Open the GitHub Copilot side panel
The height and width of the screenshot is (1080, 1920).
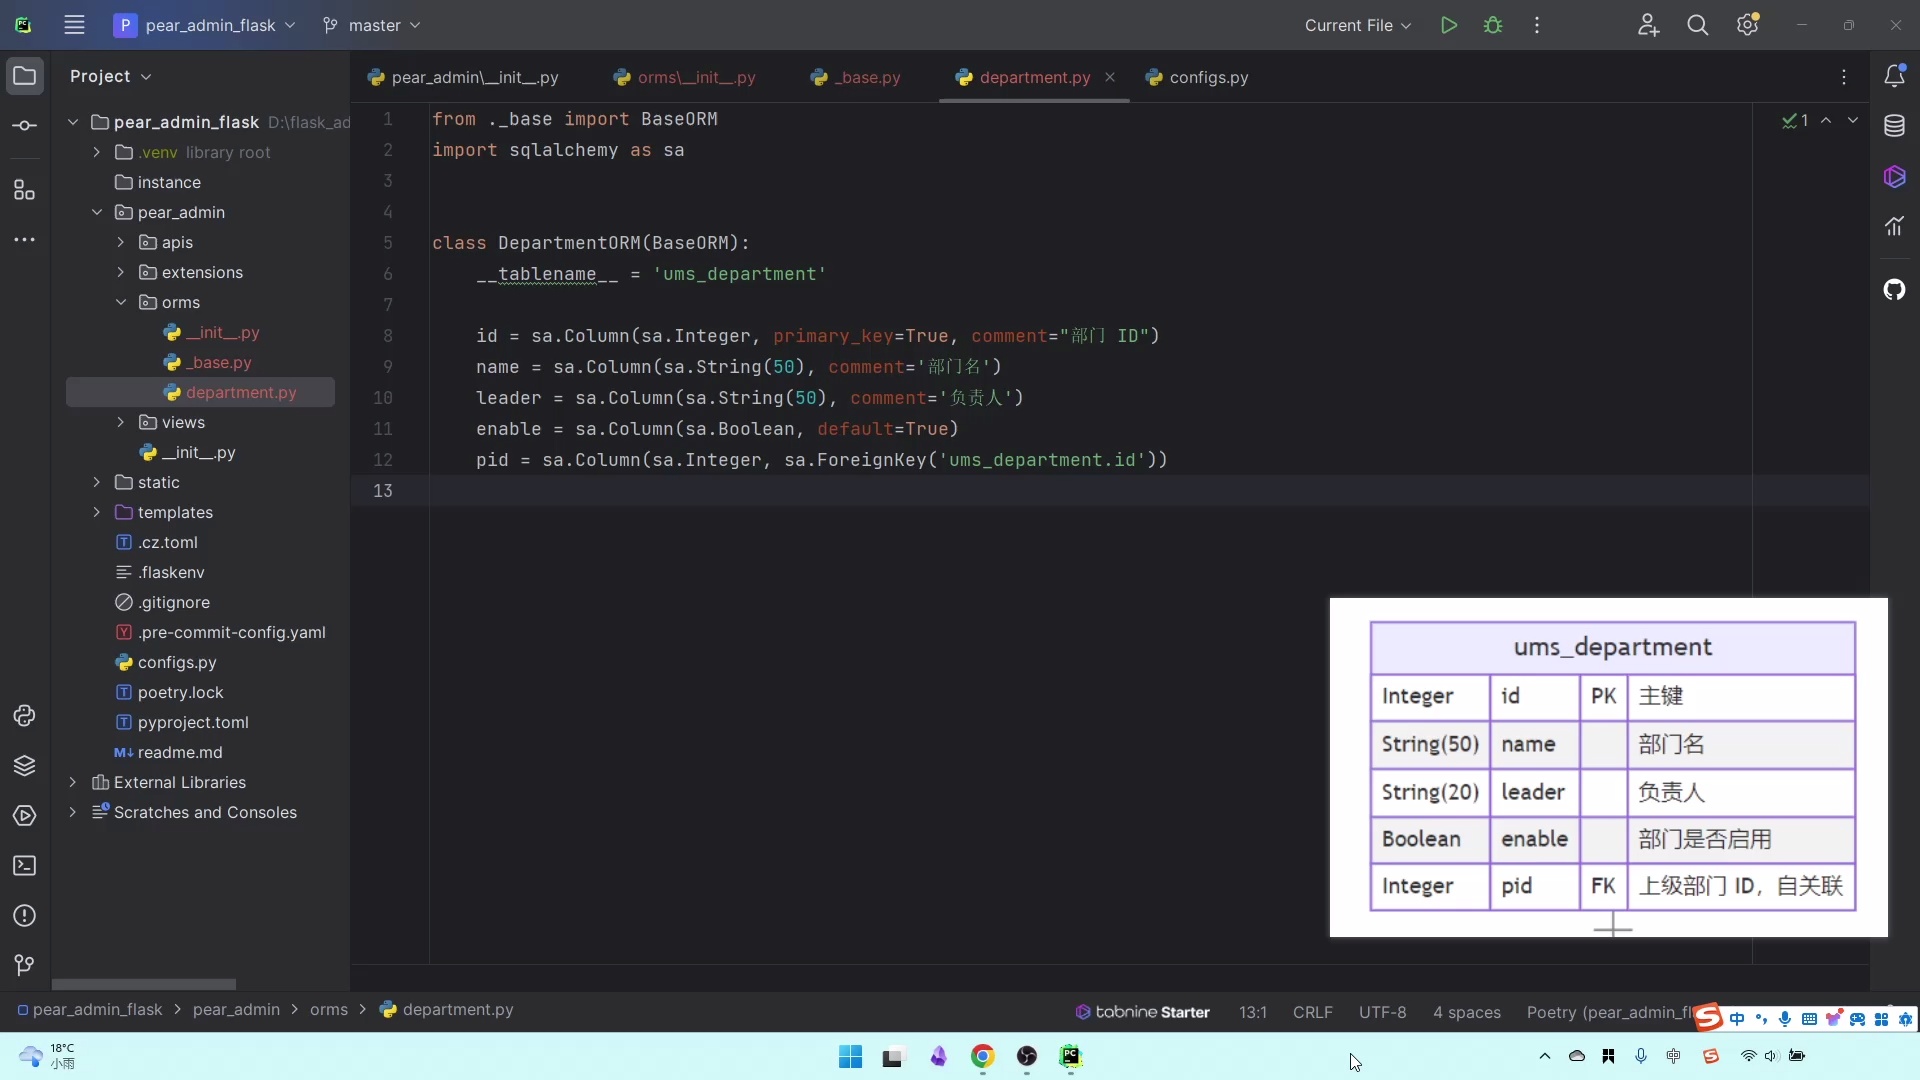(1894, 290)
